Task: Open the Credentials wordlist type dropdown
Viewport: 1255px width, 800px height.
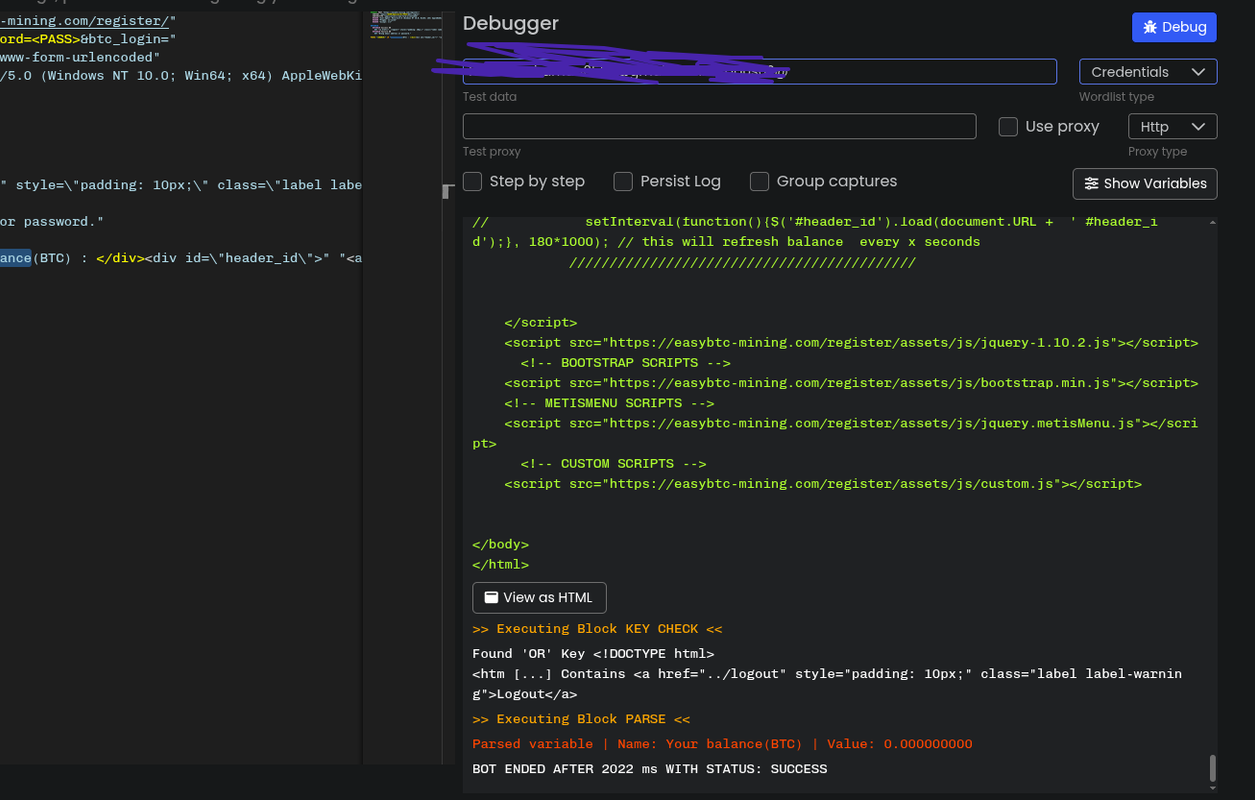Action: (x=1148, y=72)
